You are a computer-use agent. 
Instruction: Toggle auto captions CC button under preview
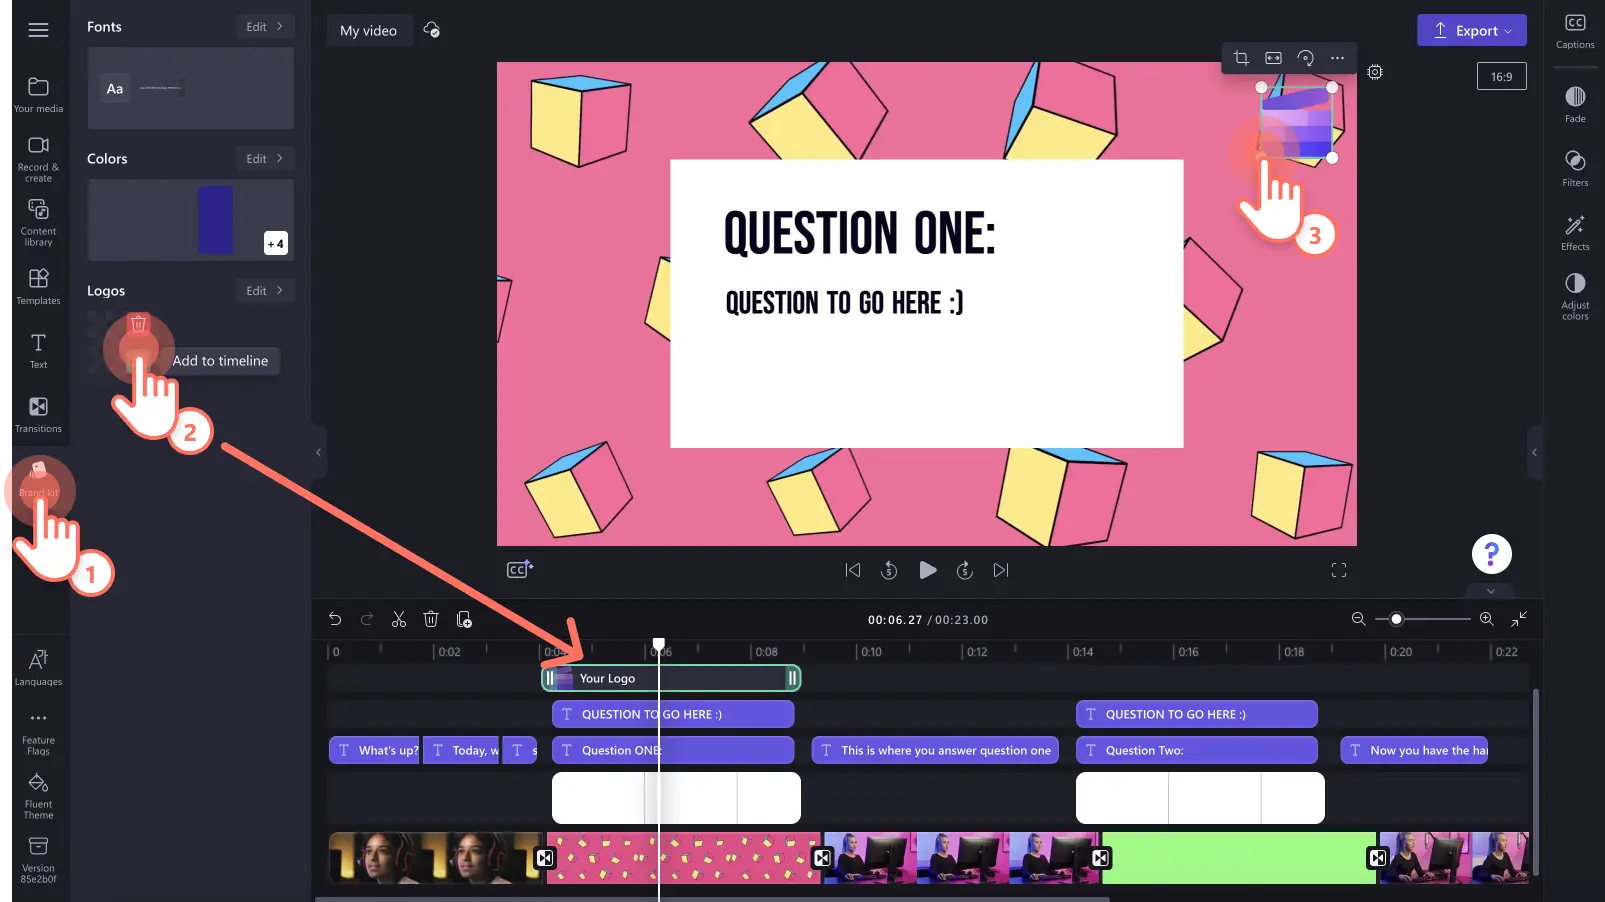519,569
